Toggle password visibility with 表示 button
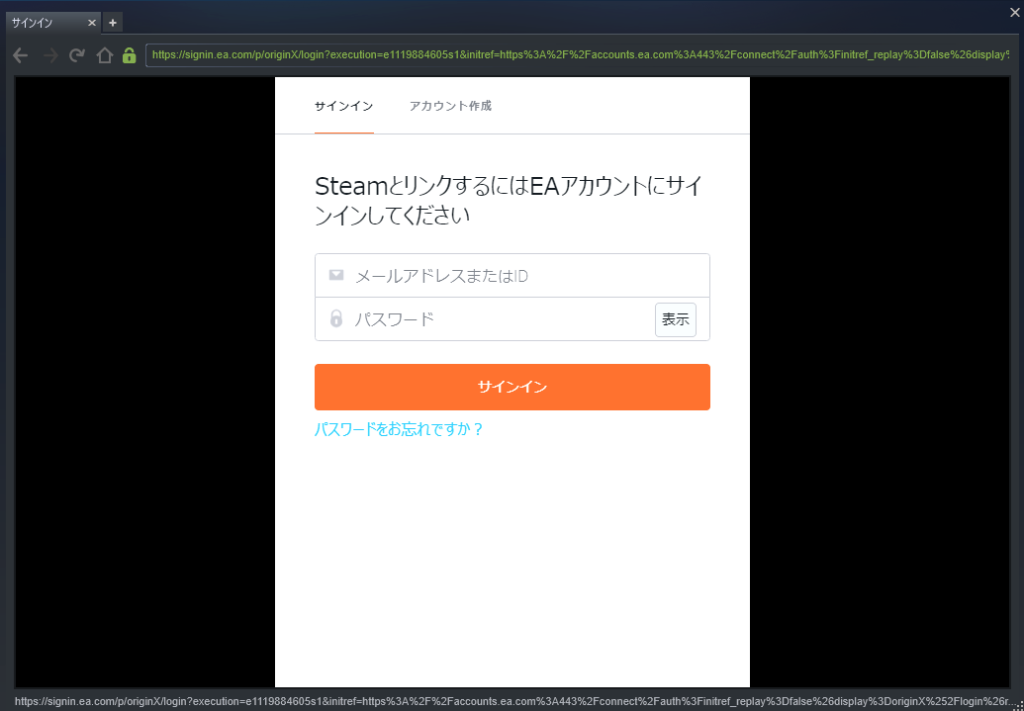The height and width of the screenshot is (711, 1024). pos(675,320)
